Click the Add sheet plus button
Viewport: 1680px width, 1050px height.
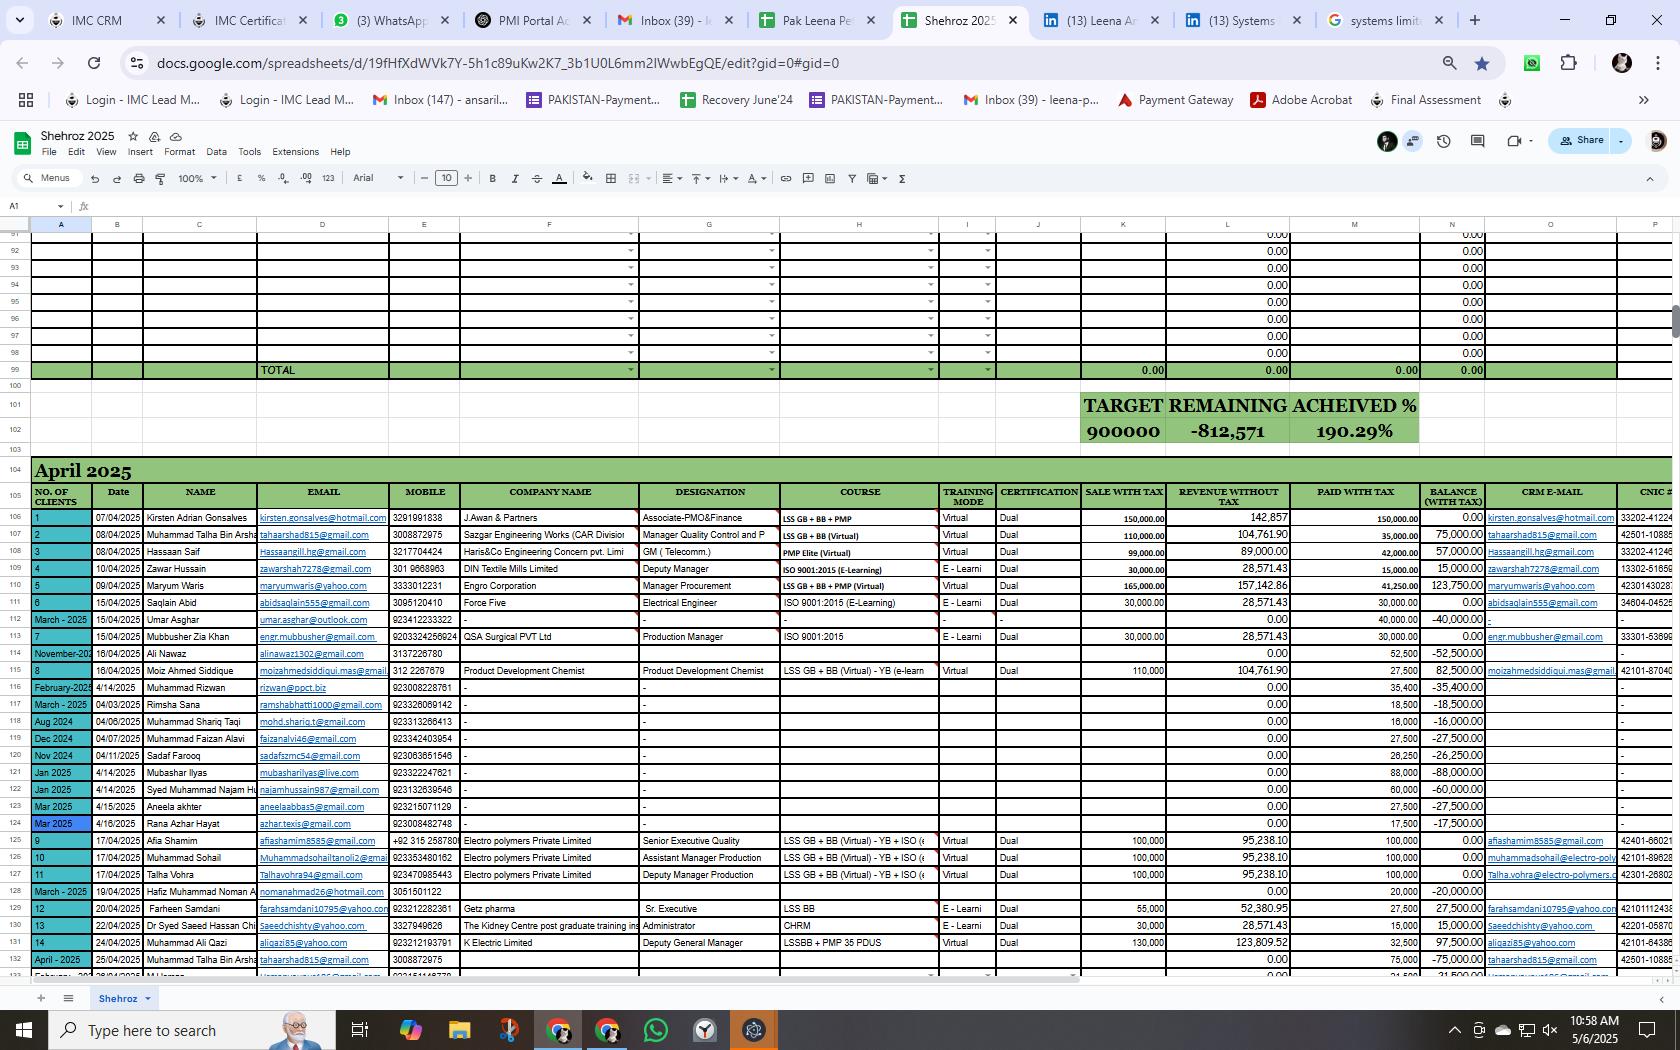coord(41,998)
